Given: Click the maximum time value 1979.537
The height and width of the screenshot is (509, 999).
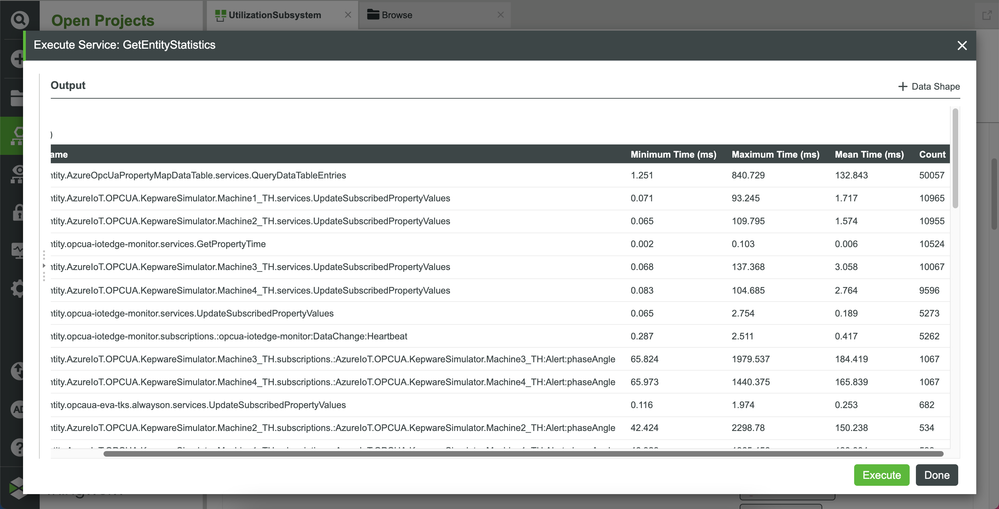Looking at the screenshot, I should [x=751, y=359].
